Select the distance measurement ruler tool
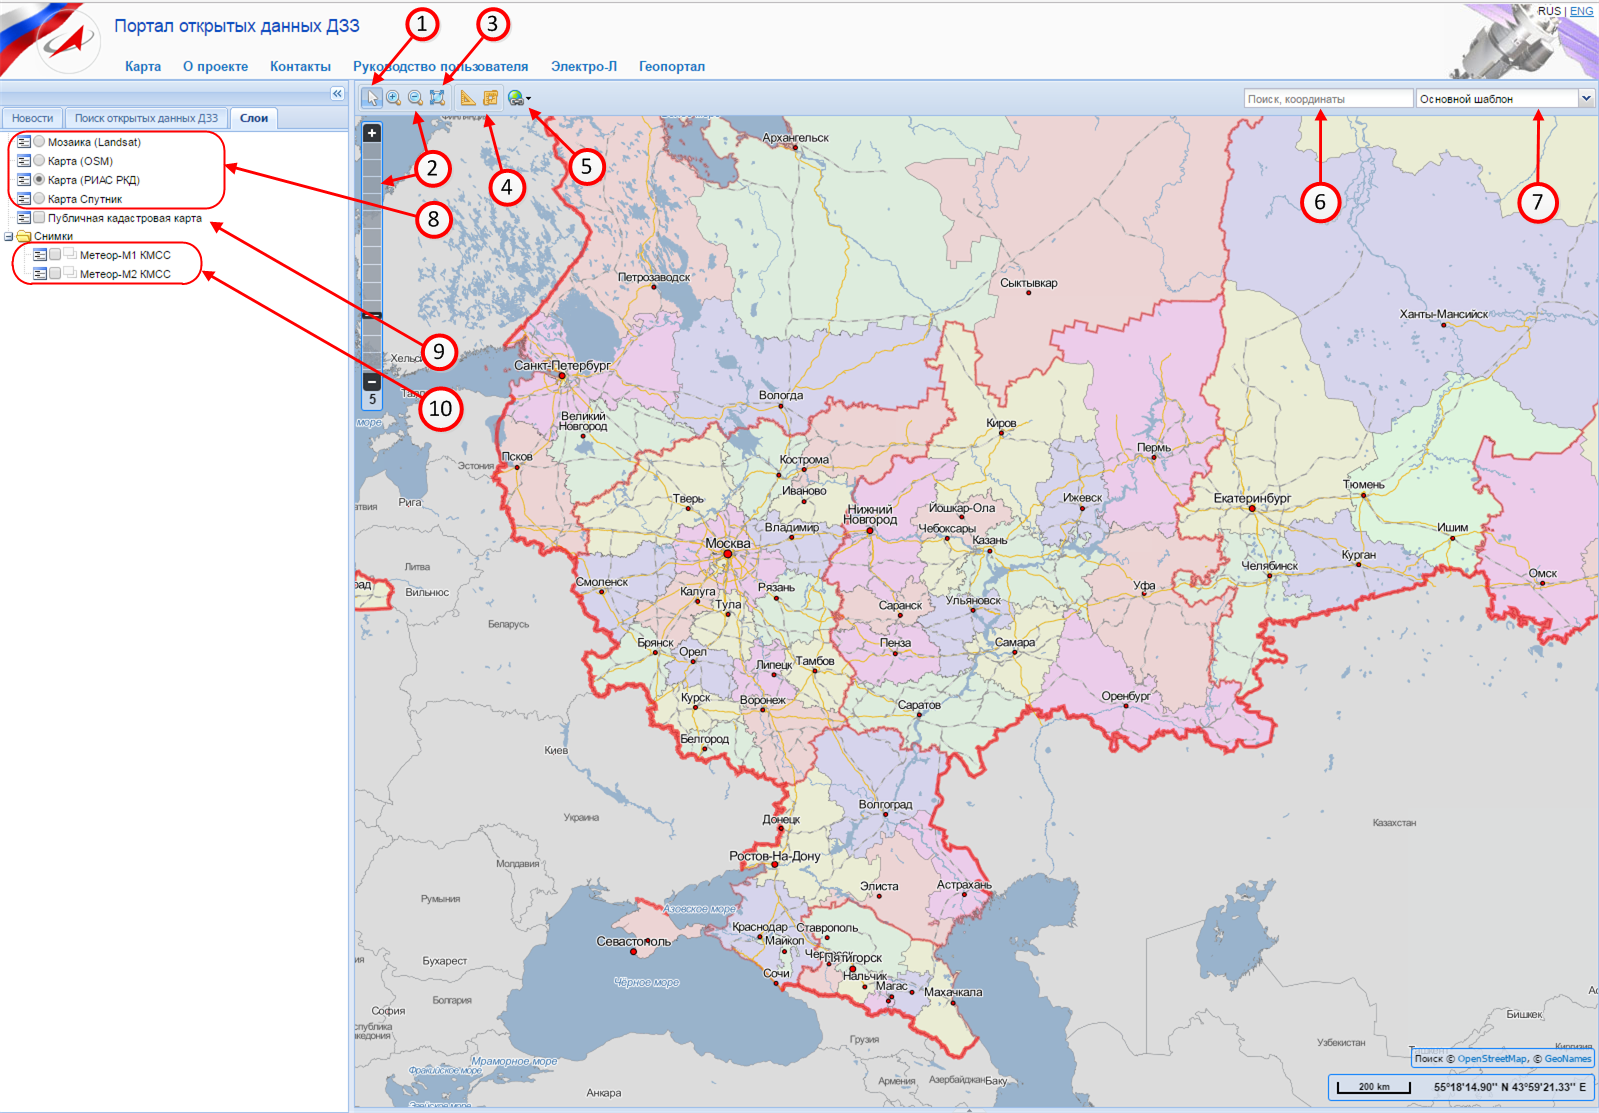Screen dimensions: 1599x1113 click(x=468, y=98)
